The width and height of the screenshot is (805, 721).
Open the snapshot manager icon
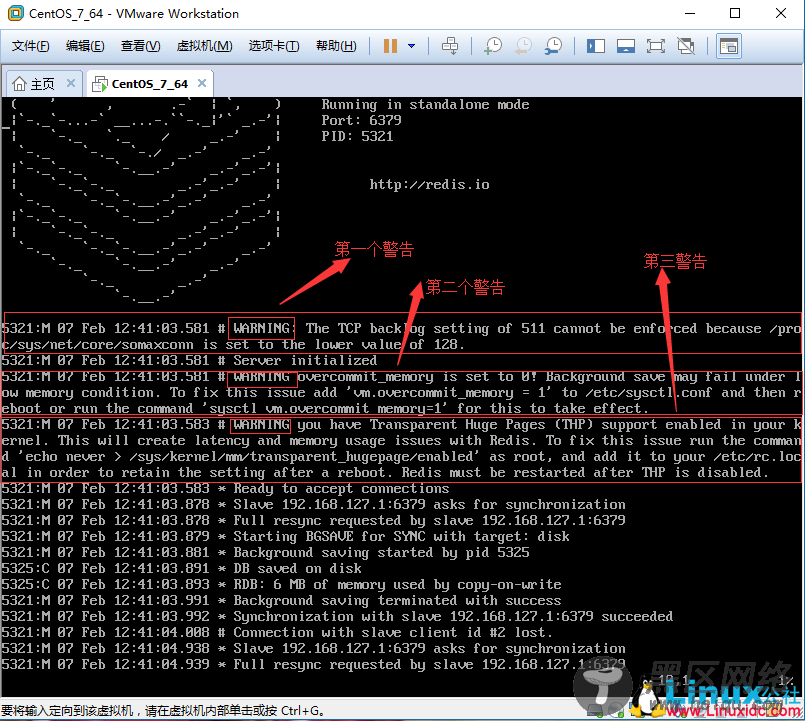[x=553, y=46]
